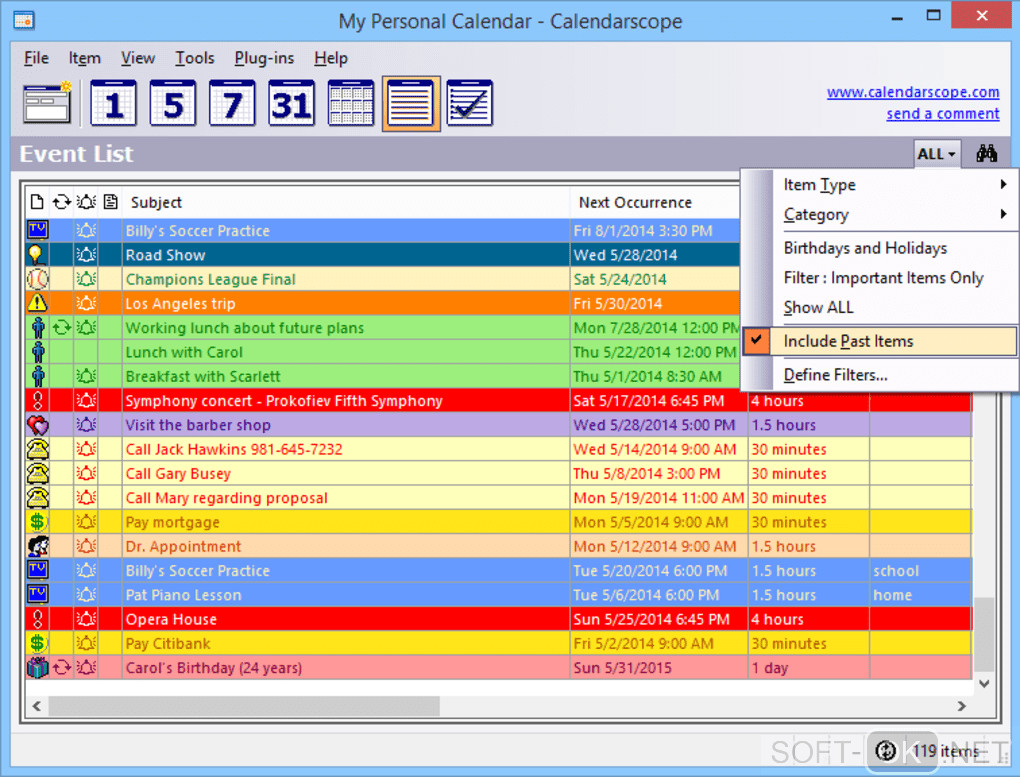
Task: Open the Item menu
Action: pos(85,58)
